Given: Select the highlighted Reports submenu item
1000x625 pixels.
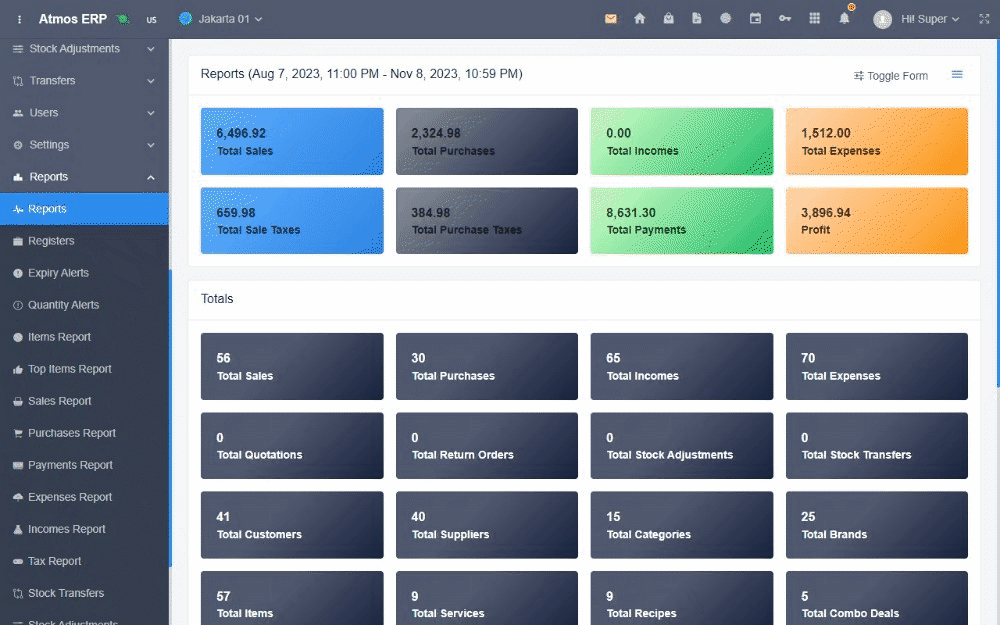Looking at the screenshot, I should click(x=84, y=209).
